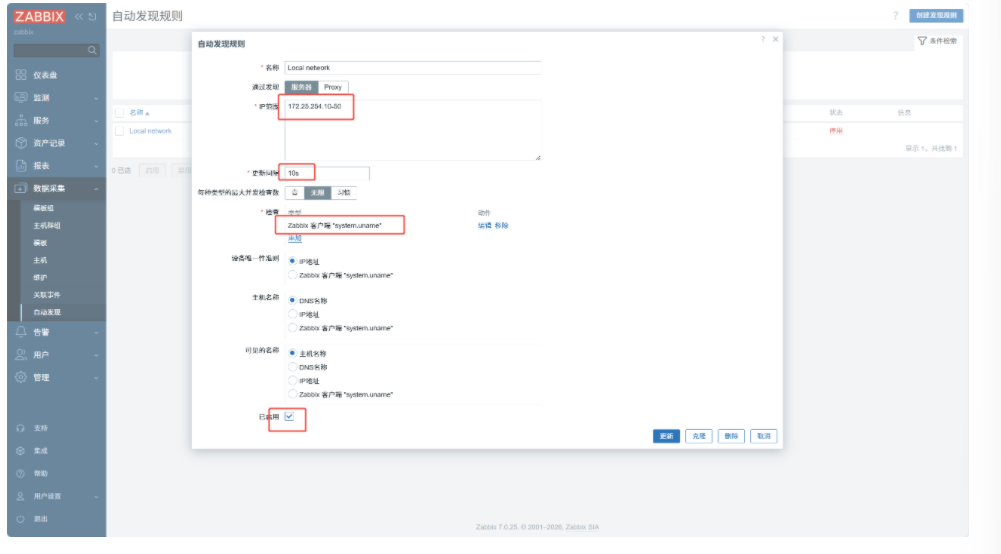Click the 资产记录 inventory cube icon
Image resolution: width=1001 pixels, height=554 pixels.
tap(21, 143)
